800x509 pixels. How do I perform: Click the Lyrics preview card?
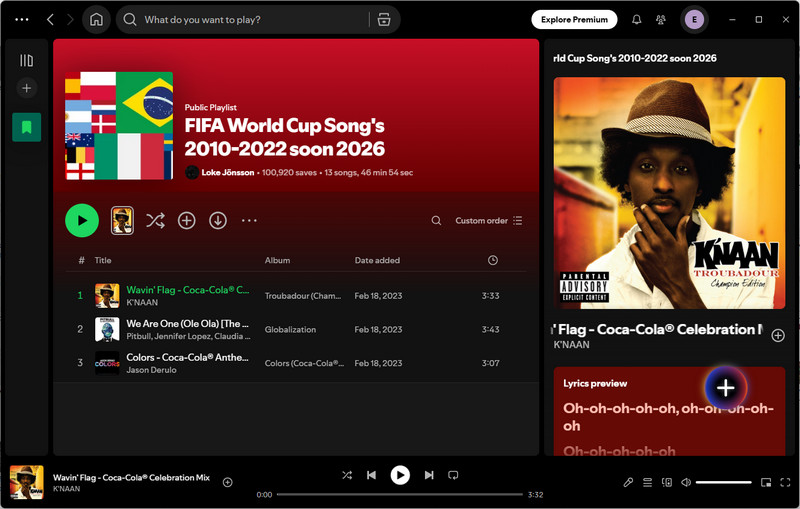(669, 411)
